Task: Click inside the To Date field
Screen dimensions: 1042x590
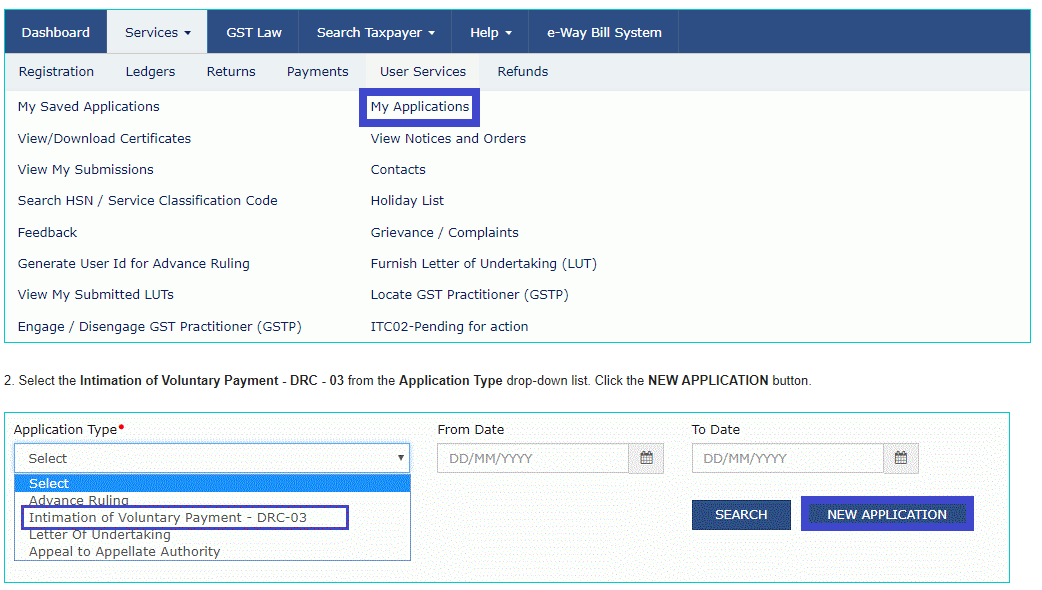Action: pyautogui.click(x=787, y=459)
